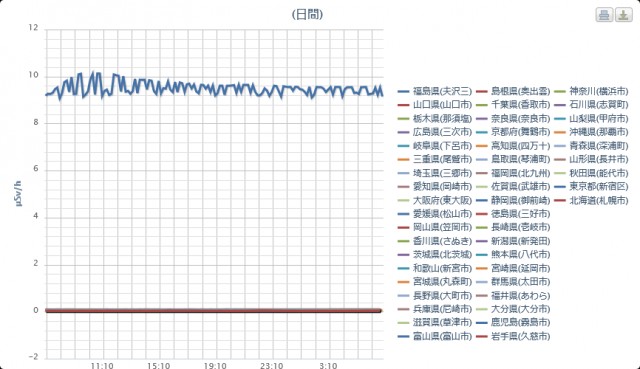
Task: Toggle 大阪府(東大阪) legend item
Action: (435, 200)
